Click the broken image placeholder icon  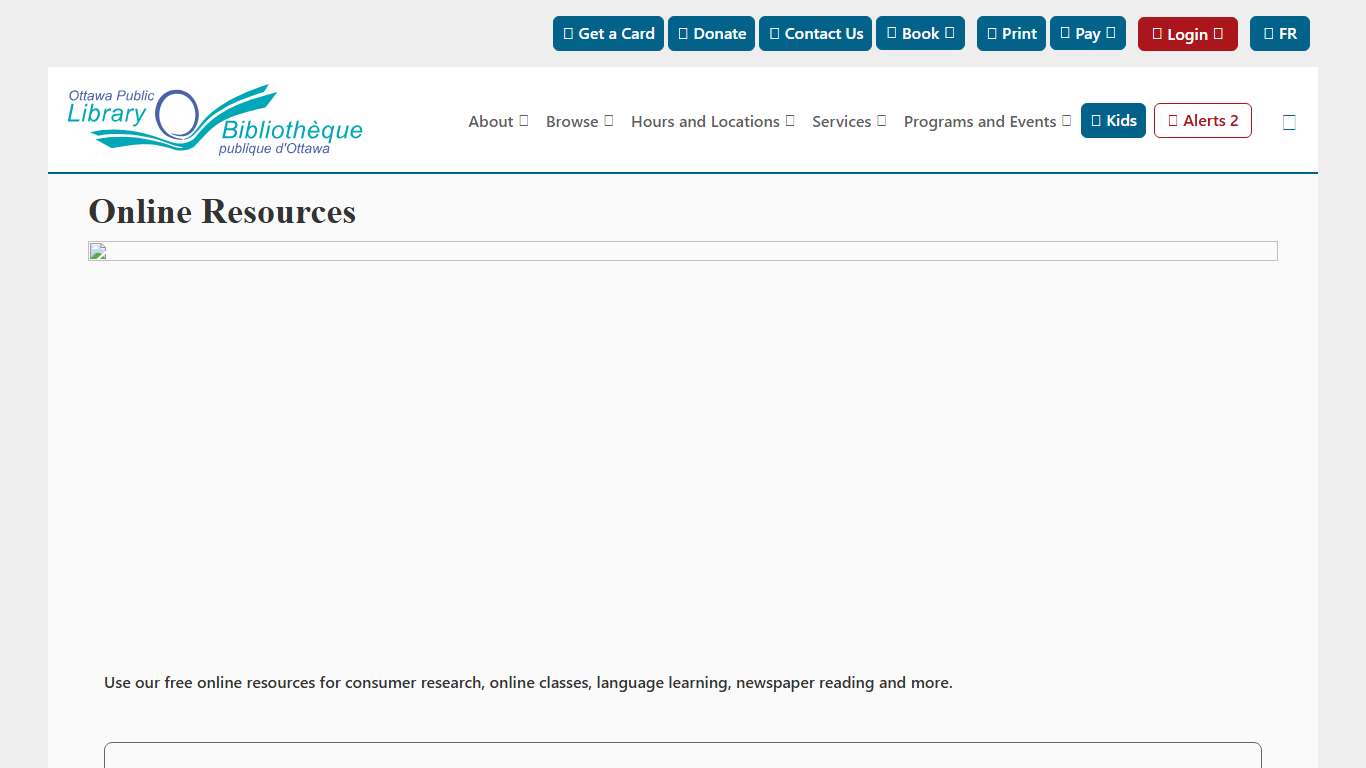96,252
